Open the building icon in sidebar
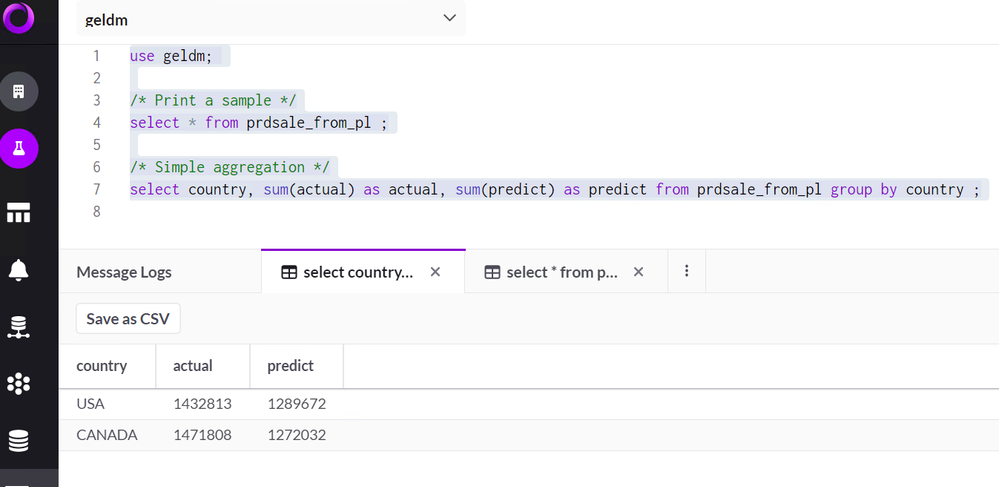The height and width of the screenshot is (487, 999). pos(19,92)
